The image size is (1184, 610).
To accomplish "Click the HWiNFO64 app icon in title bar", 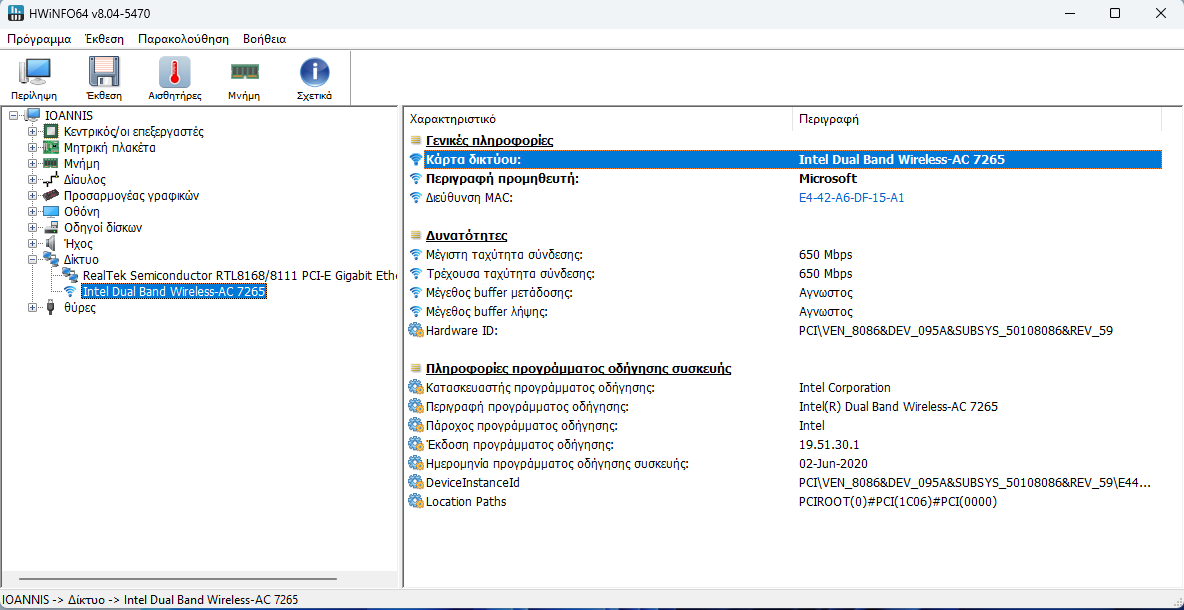I will 15,13.
